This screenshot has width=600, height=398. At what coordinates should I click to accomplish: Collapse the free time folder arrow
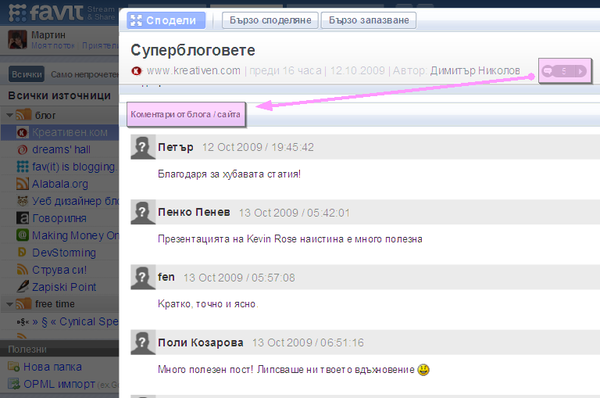[10, 304]
